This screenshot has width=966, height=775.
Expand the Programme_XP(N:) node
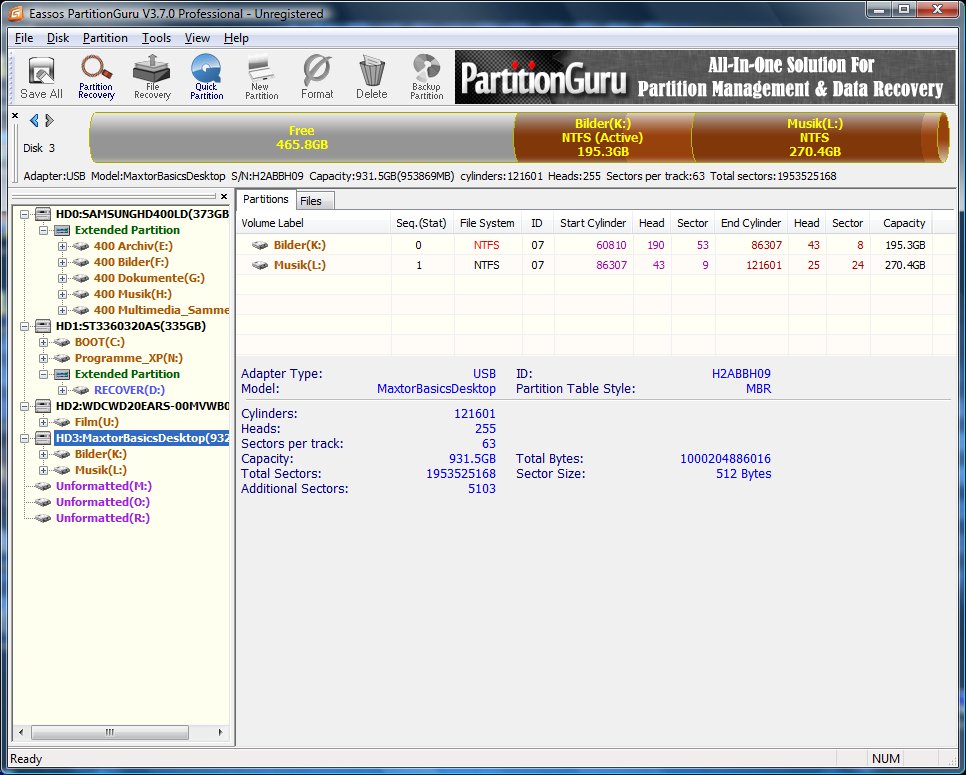pyautogui.click(x=43, y=358)
